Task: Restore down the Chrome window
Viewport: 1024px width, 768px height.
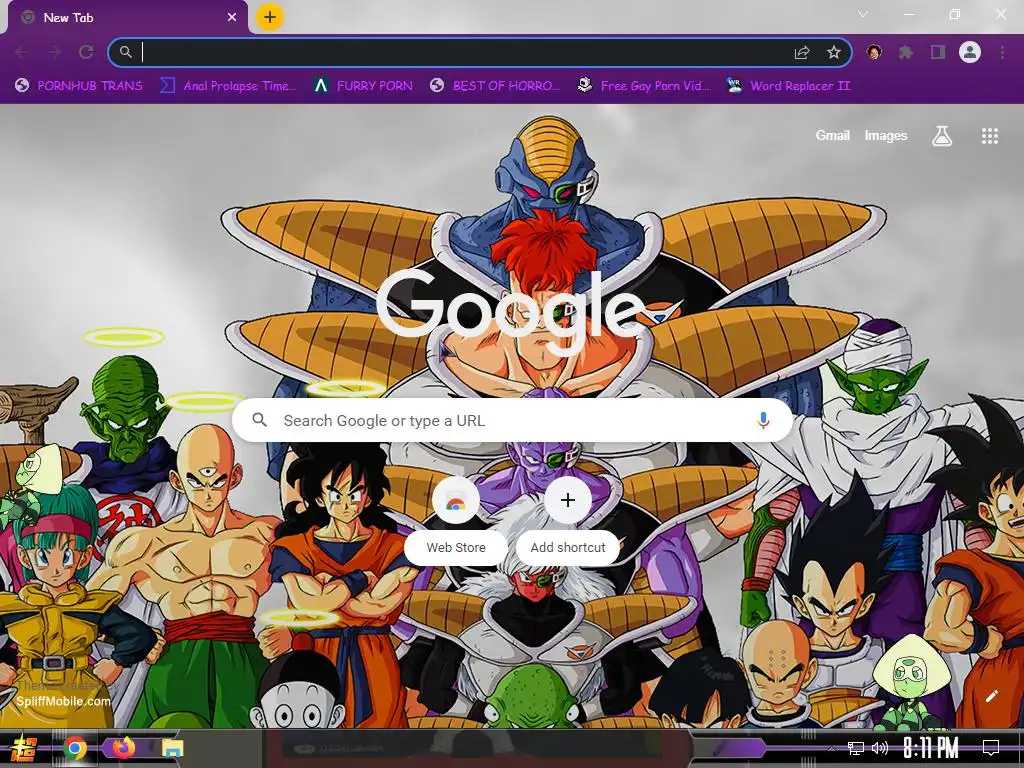Action: click(x=955, y=14)
